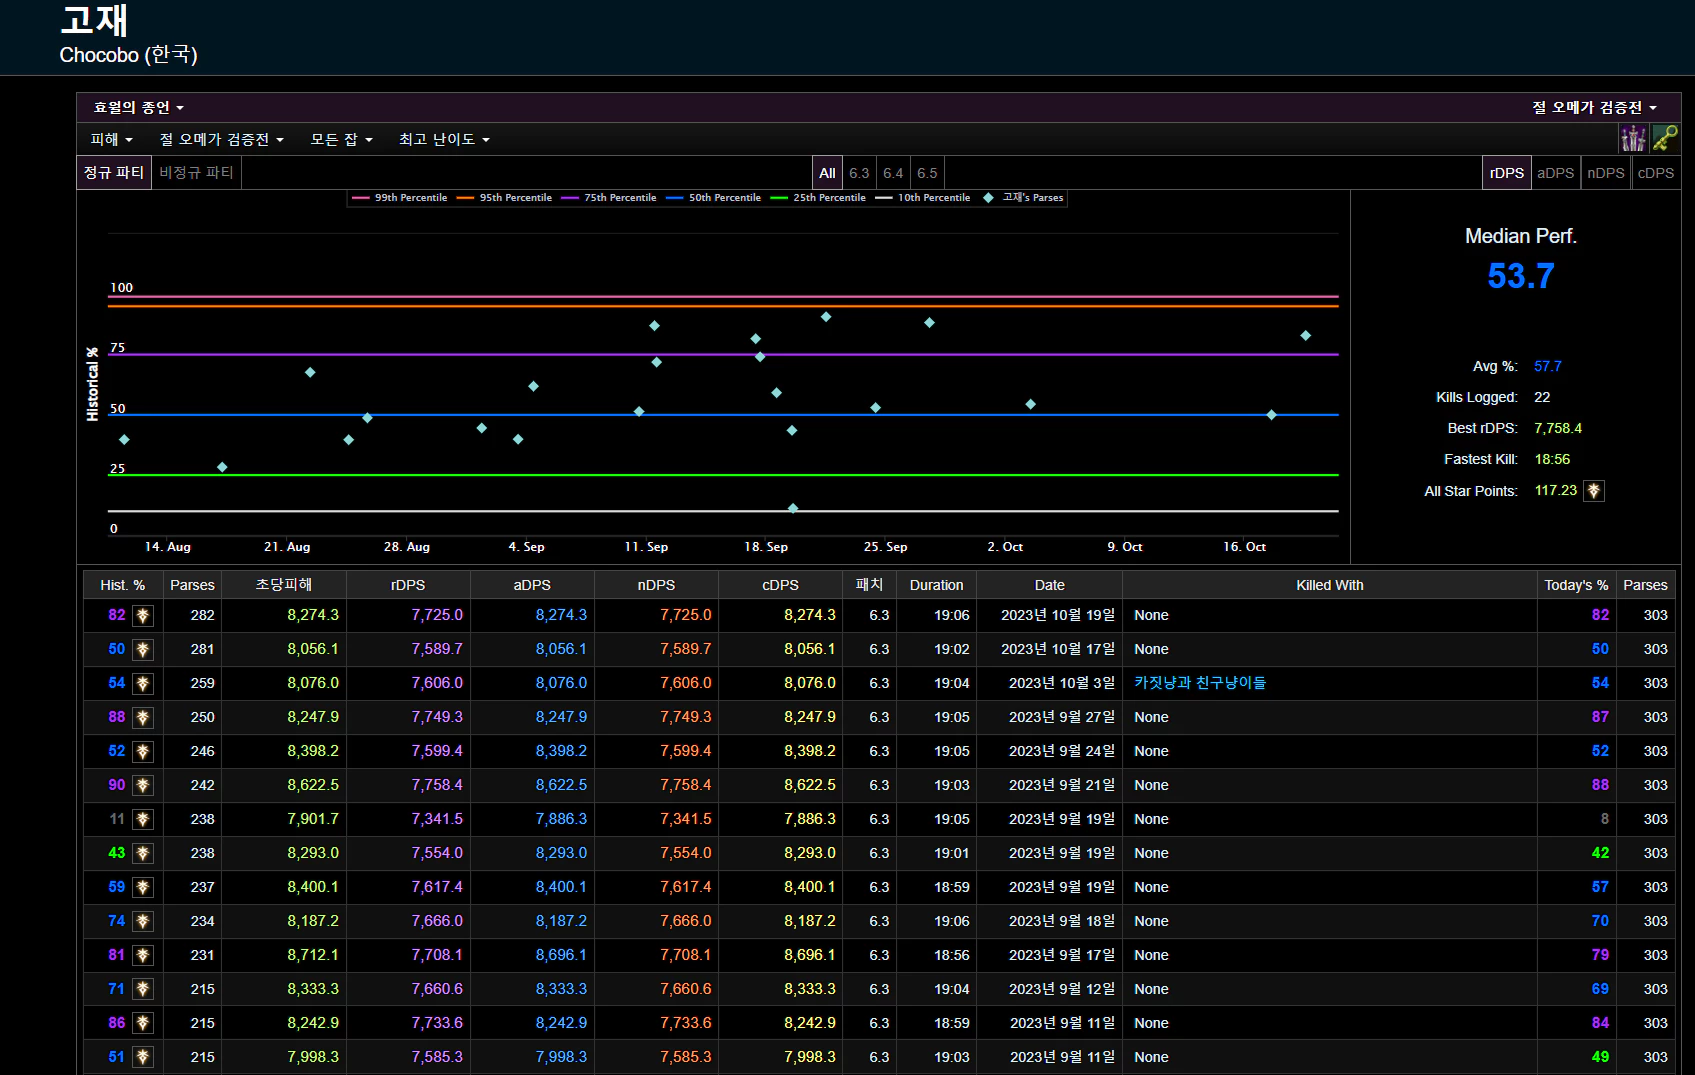The height and width of the screenshot is (1075, 1695).
Task: Click the 고재 character name heading
Action: coord(94,20)
